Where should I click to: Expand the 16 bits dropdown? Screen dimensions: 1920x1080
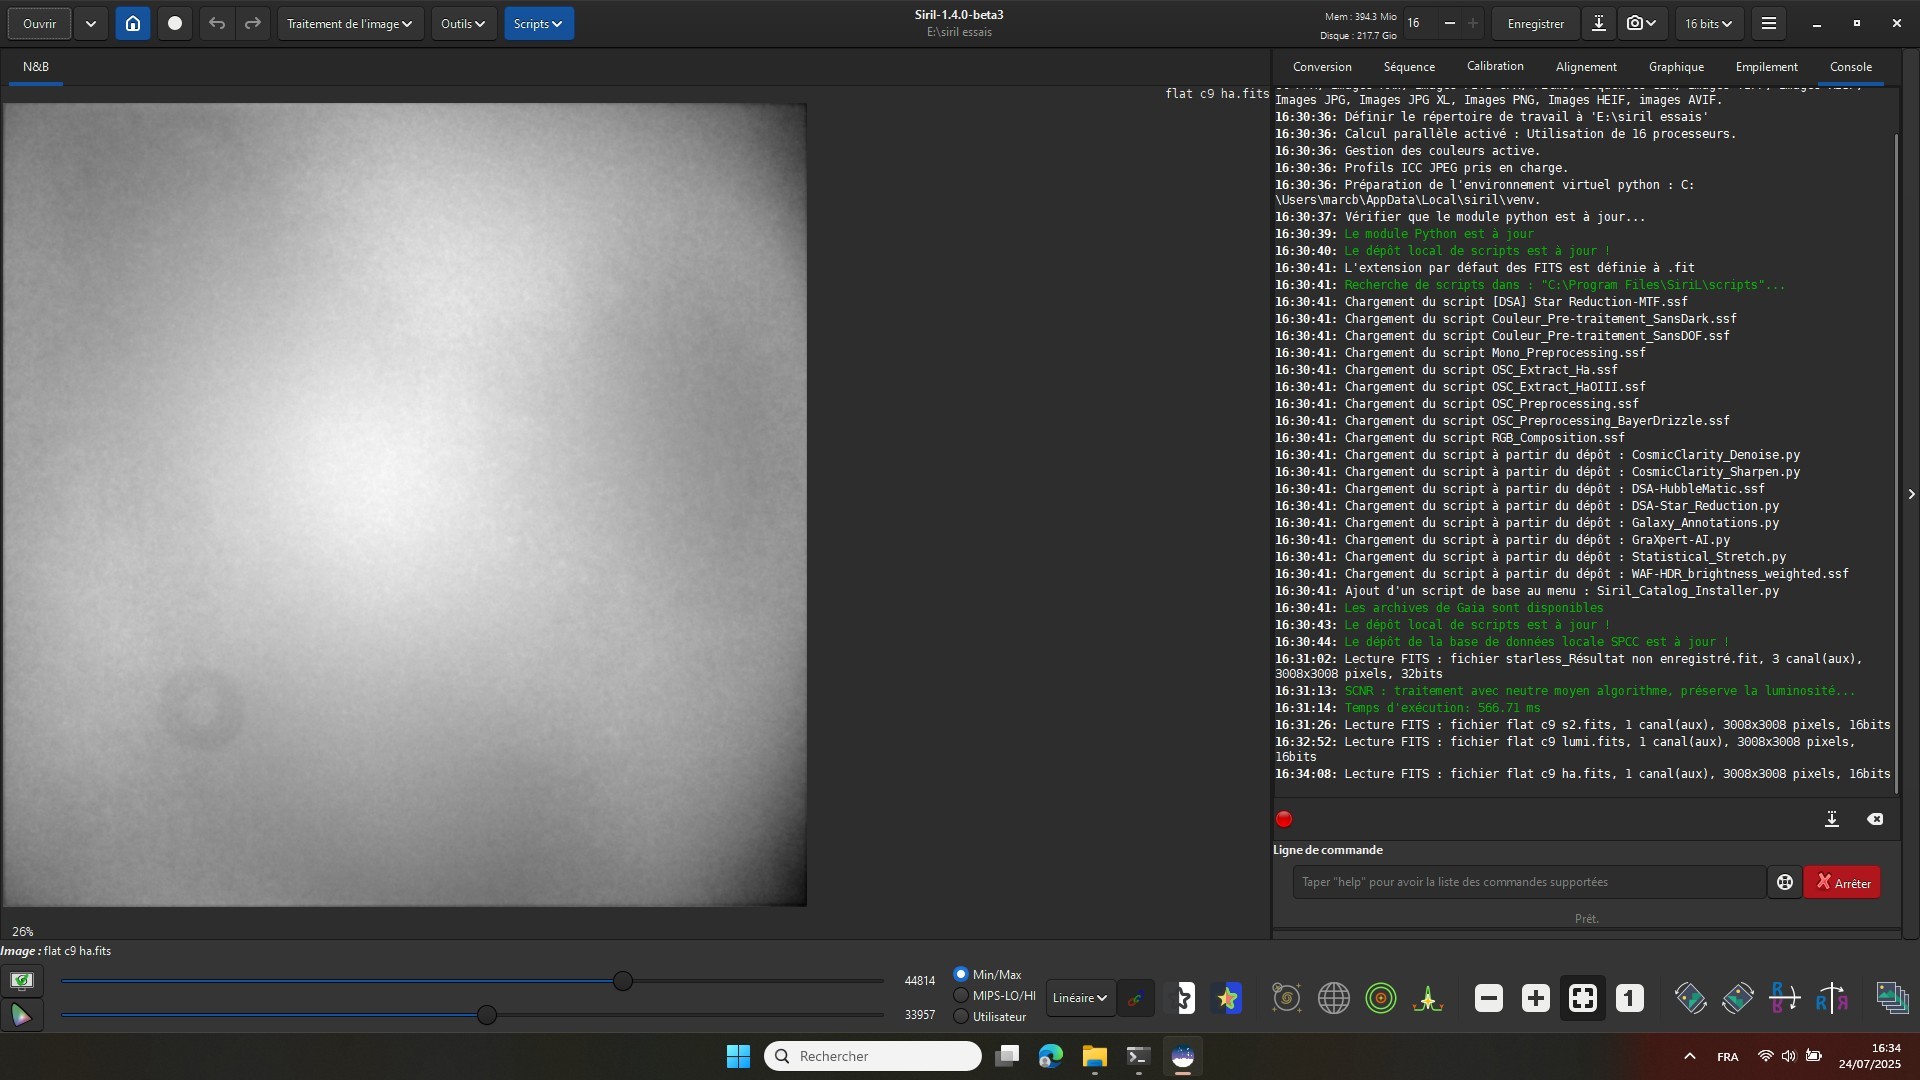tap(1708, 23)
